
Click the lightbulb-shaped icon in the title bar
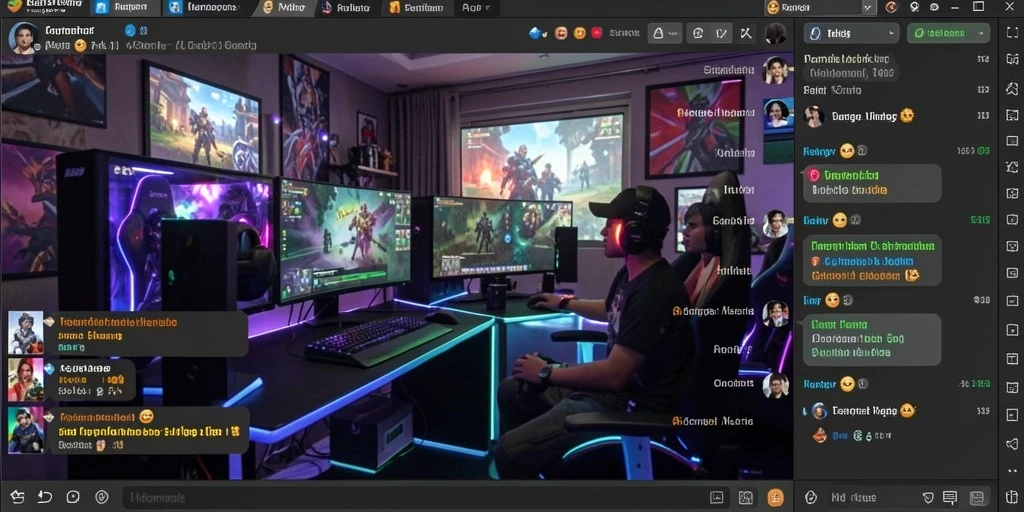click(x=914, y=7)
